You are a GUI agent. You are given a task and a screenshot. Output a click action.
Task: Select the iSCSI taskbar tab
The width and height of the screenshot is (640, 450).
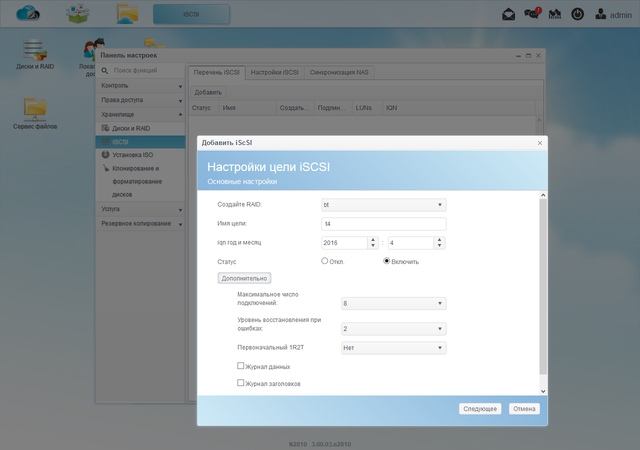191,14
